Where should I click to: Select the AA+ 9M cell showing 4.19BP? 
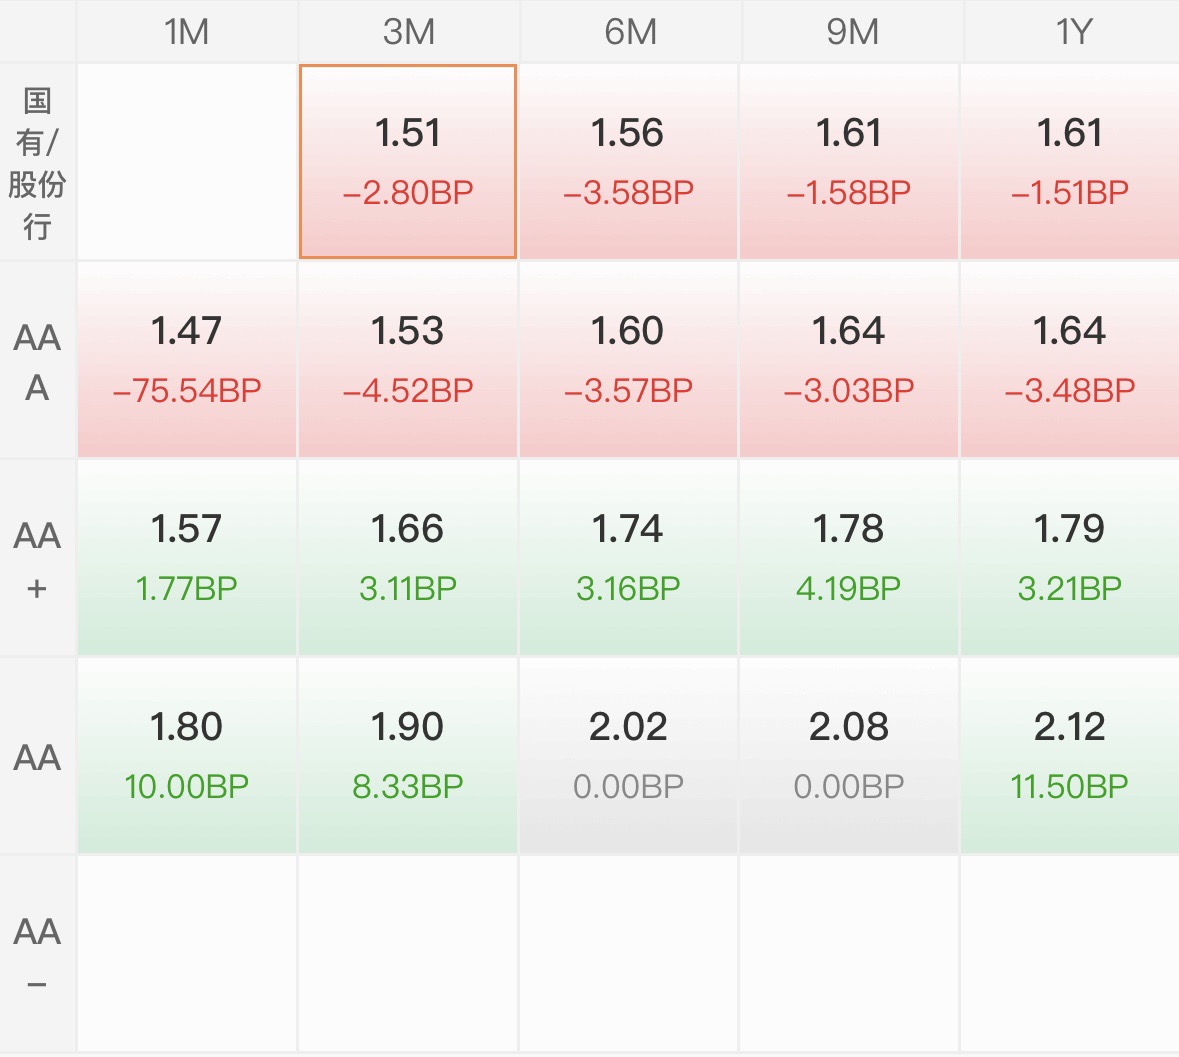(850, 558)
